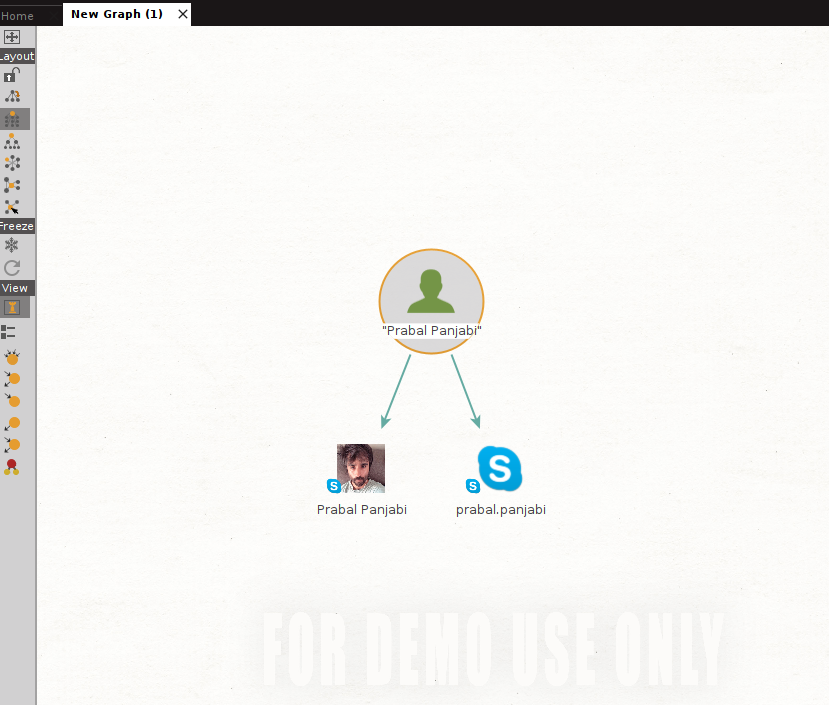Select the block layout icon
Viewport: 829px width, 705px height.
(x=13, y=119)
